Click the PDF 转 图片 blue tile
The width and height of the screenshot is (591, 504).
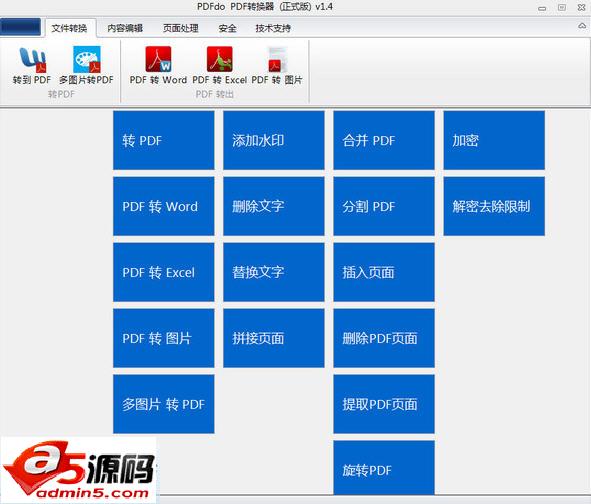(164, 338)
